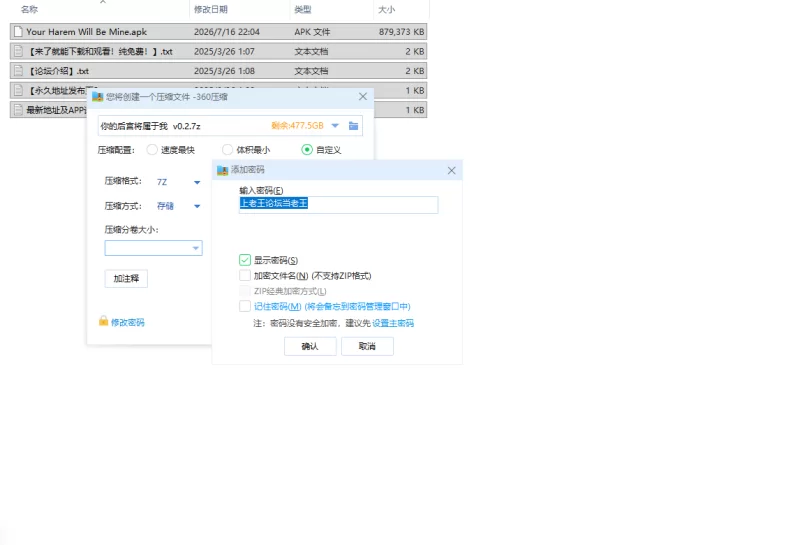Click the 2025/3/26 1:08 date cell

coord(224,71)
